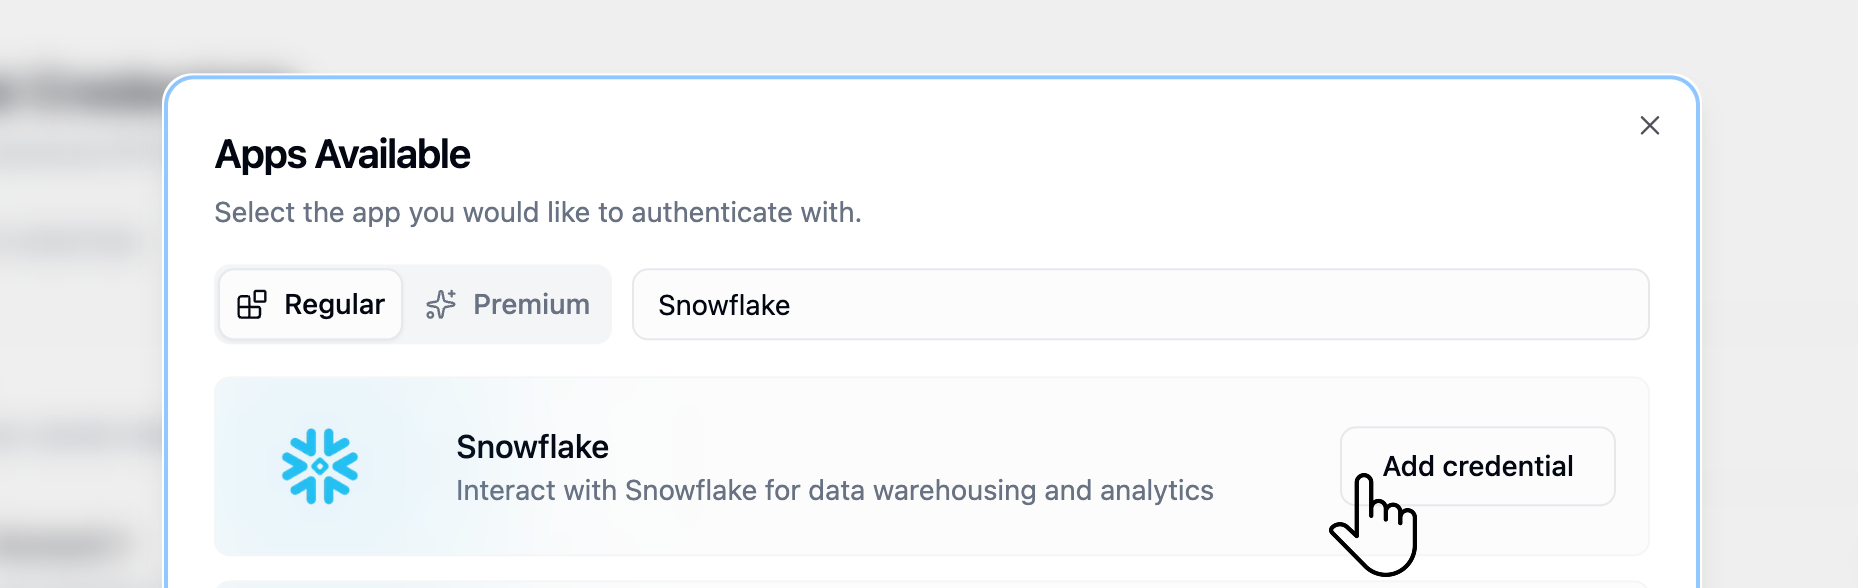Image resolution: width=1858 pixels, height=588 pixels.
Task: Close the Apps Available dialog
Action: tap(1649, 125)
